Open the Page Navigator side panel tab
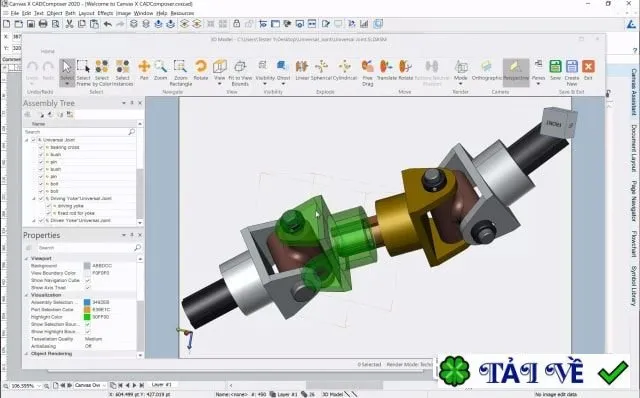The width and height of the screenshot is (640, 398). (x=633, y=201)
